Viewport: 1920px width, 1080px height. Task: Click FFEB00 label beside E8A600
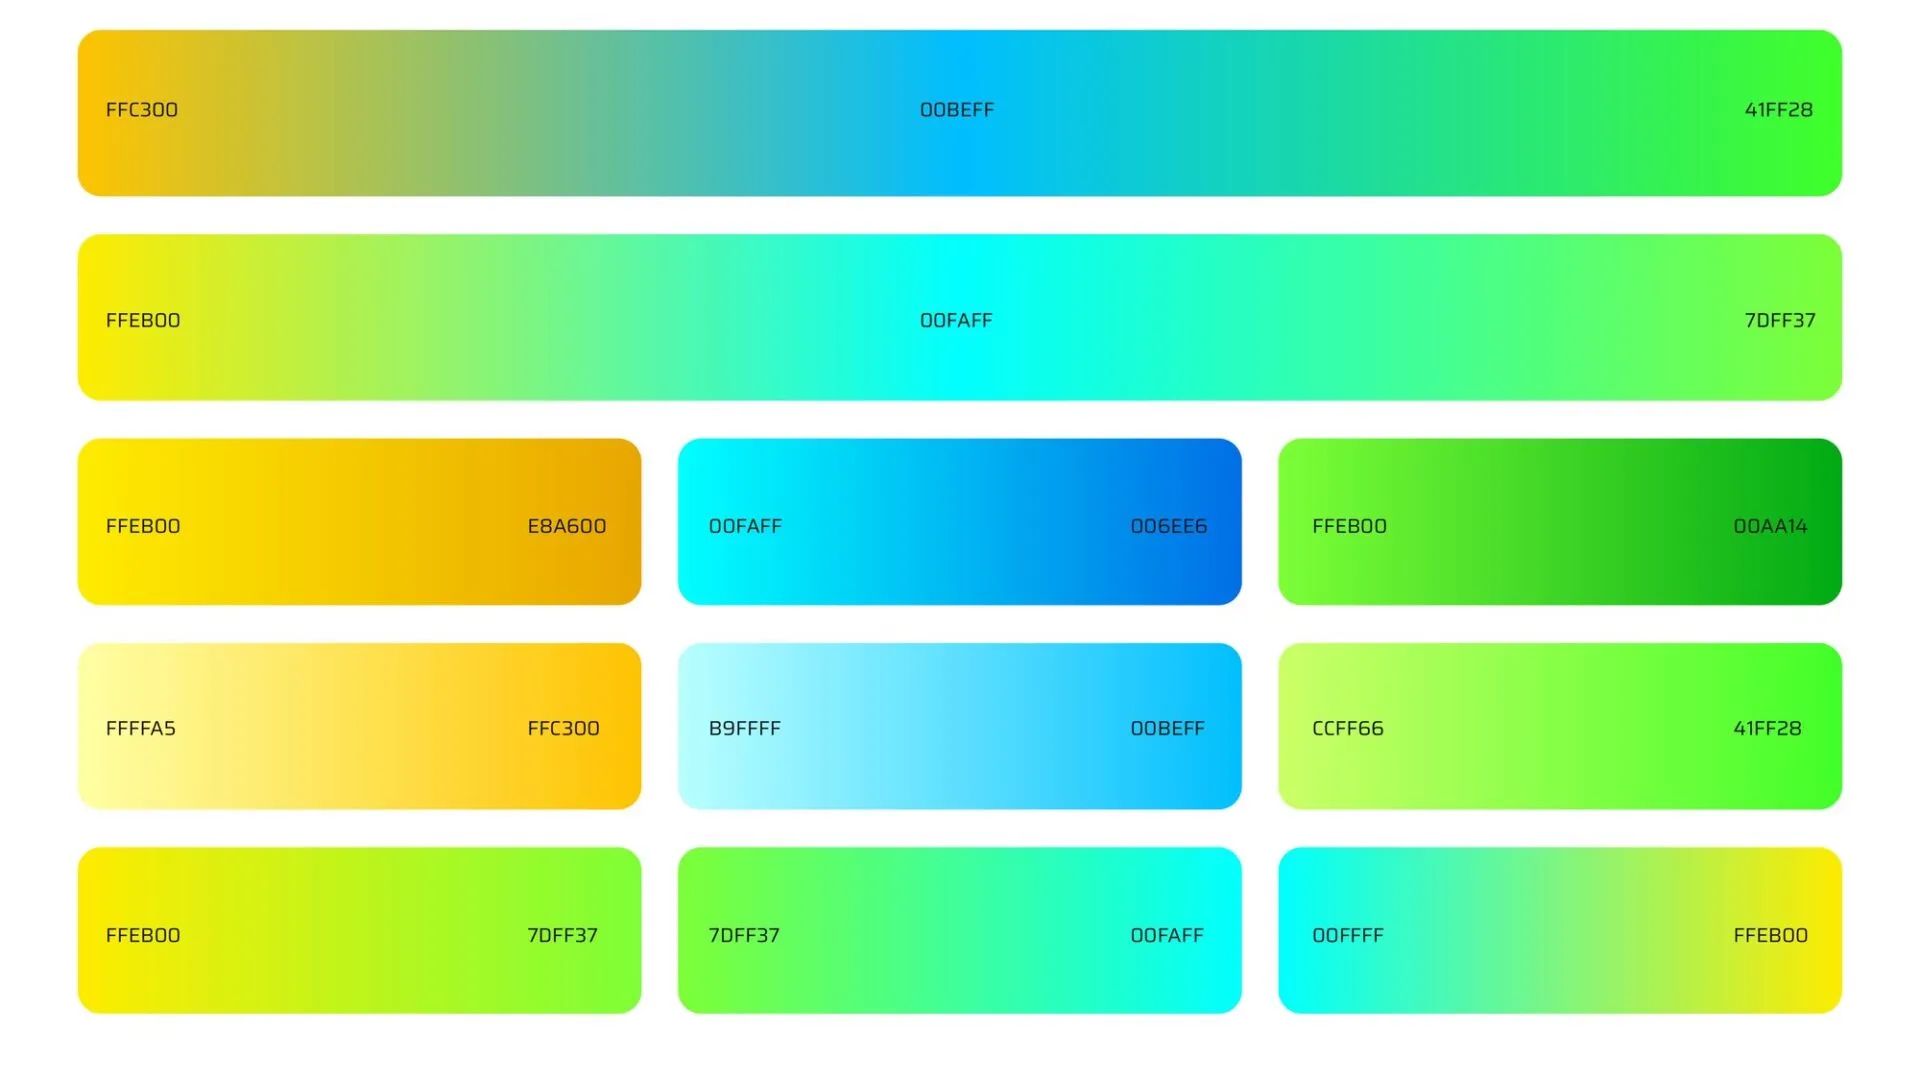click(143, 526)
